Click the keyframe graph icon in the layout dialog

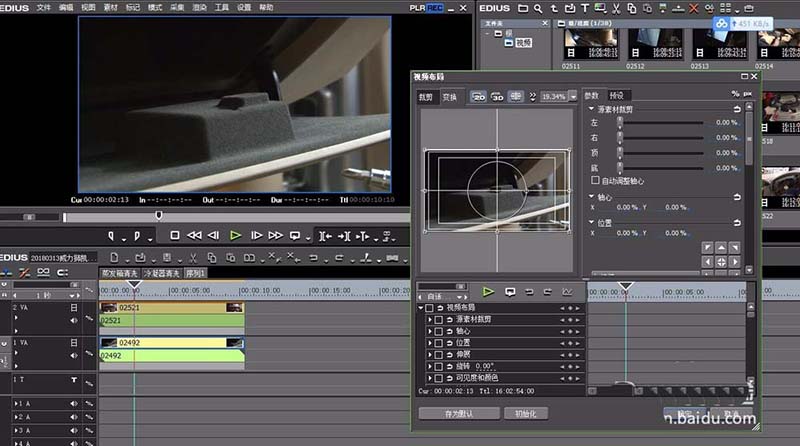point(568,292)
